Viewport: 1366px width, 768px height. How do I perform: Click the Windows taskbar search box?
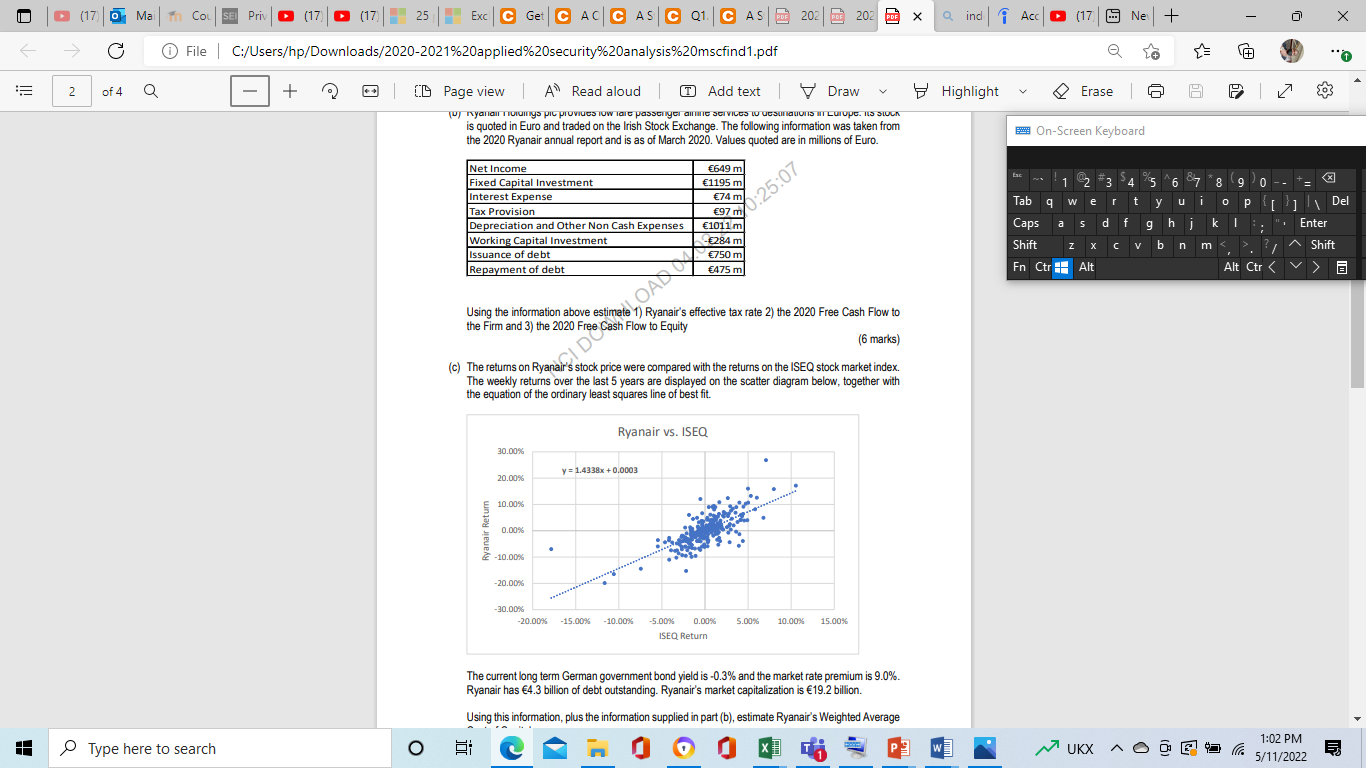219,748
